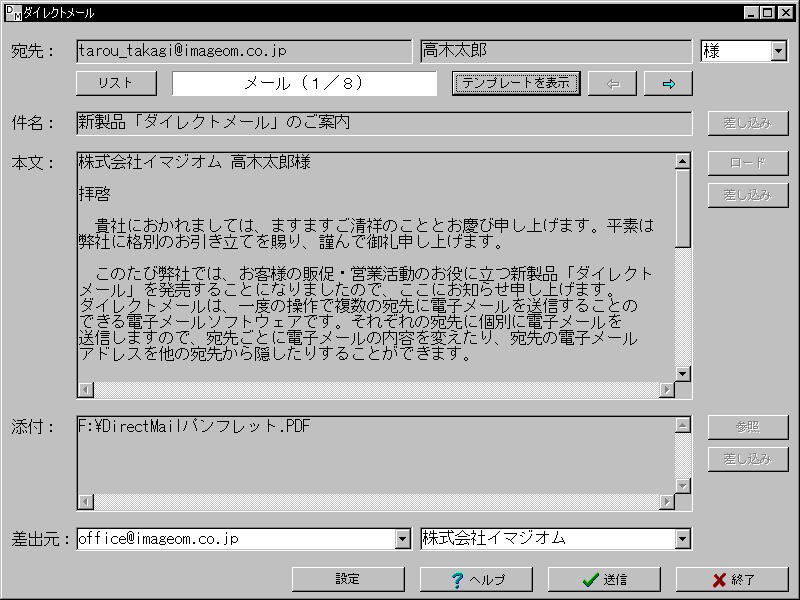Image resolution: width=800 pixels, height=600 pixels.
Task: Click ロード load button beside body
Action: [x=748, y=163]
